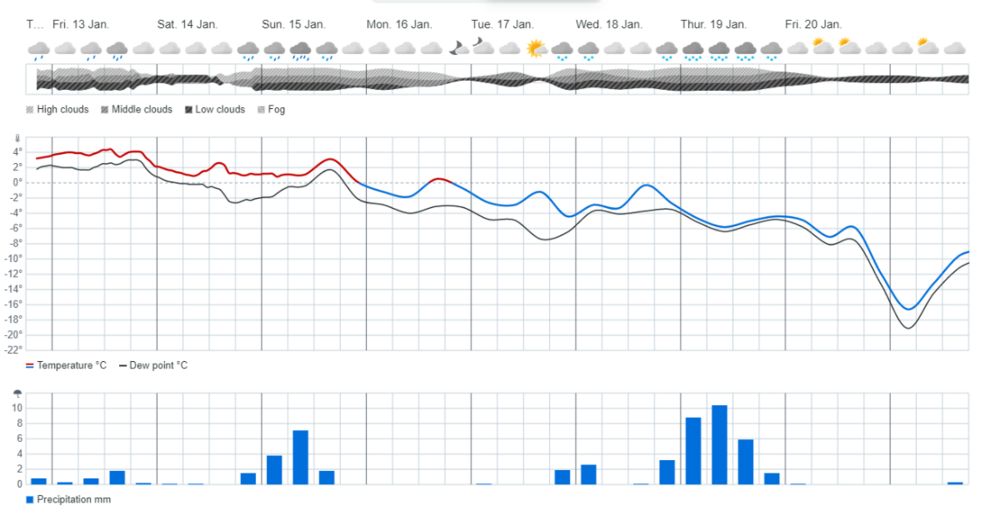Click the Temperature °C legend label

click(x=71, y=365)
